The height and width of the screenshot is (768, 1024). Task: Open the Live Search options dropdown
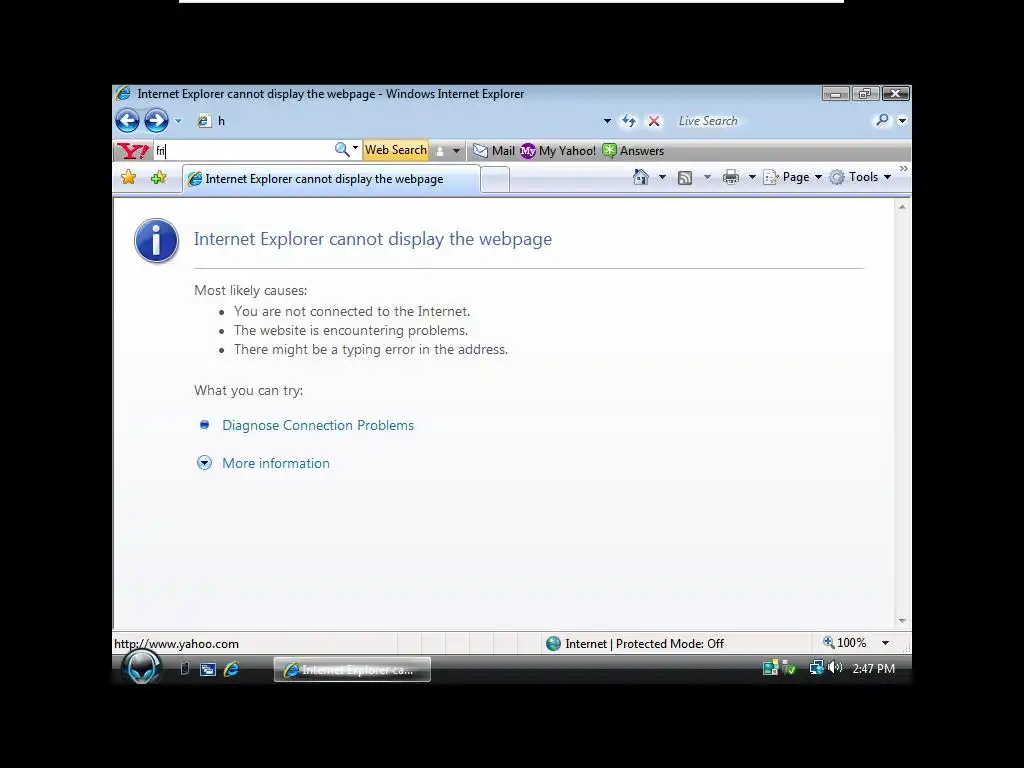pos(902,121)
